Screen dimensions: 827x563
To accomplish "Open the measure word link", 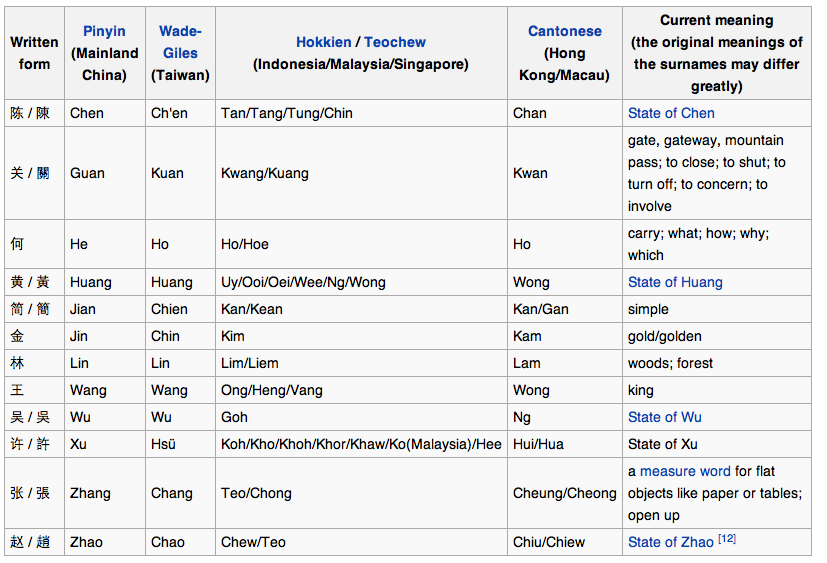I will click(685, 471).
